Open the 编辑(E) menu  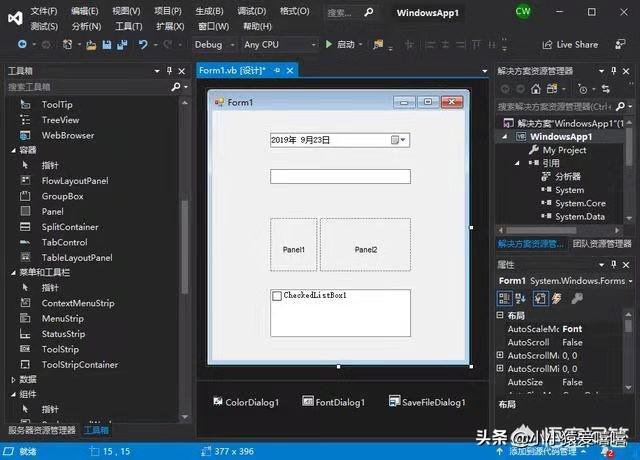[x=84, y=11]
